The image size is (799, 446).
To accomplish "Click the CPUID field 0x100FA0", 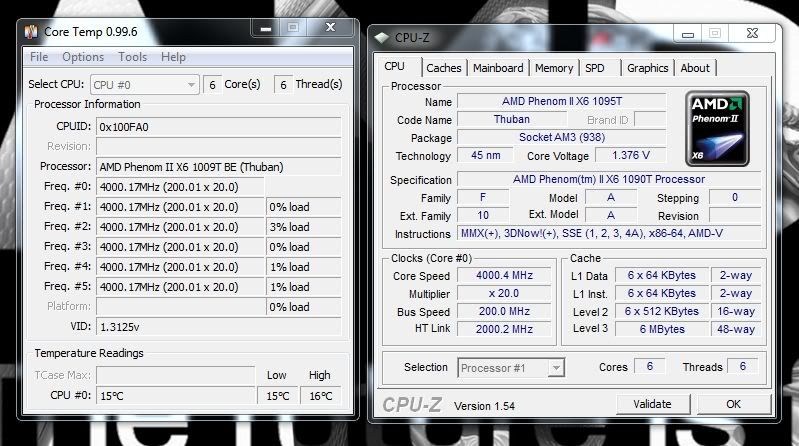I will 218,127.
